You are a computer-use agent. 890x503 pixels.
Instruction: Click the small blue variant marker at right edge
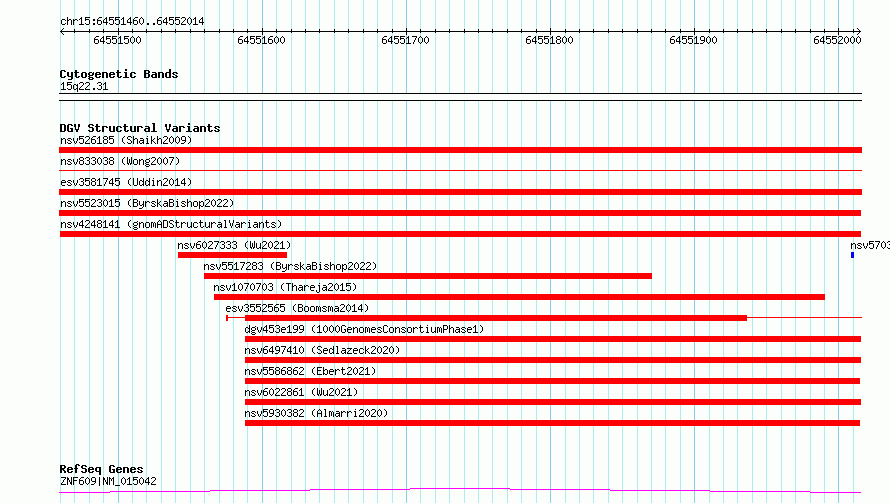pyautogui.click(x=853, y=255)
